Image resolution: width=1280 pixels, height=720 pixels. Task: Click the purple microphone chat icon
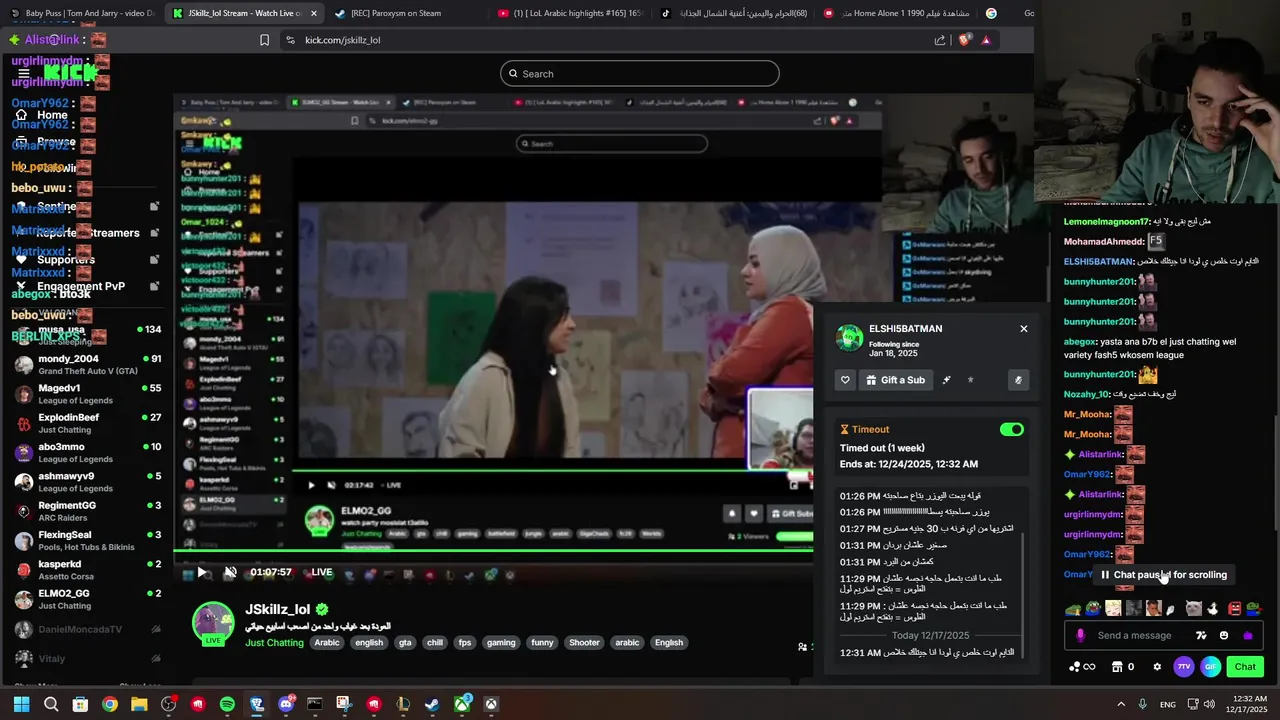point(1080,635)
